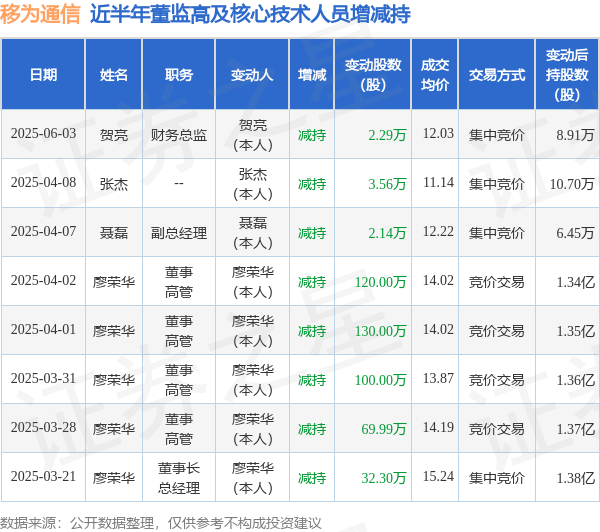Click the 财务总监 position cell

pyautogui.click(x=179, y=135)
